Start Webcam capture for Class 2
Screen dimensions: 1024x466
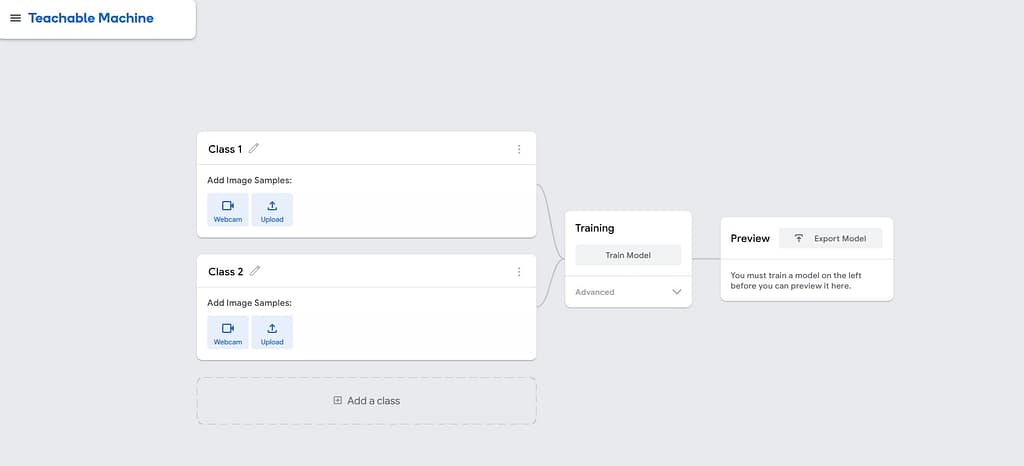228,332
